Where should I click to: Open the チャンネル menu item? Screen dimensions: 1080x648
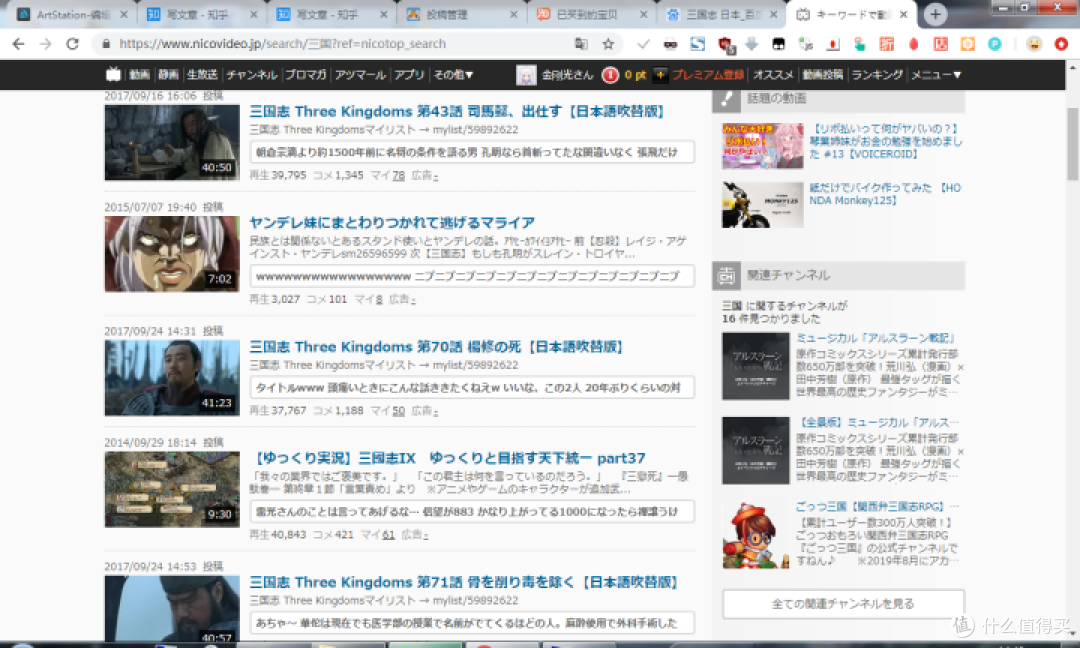251,75
